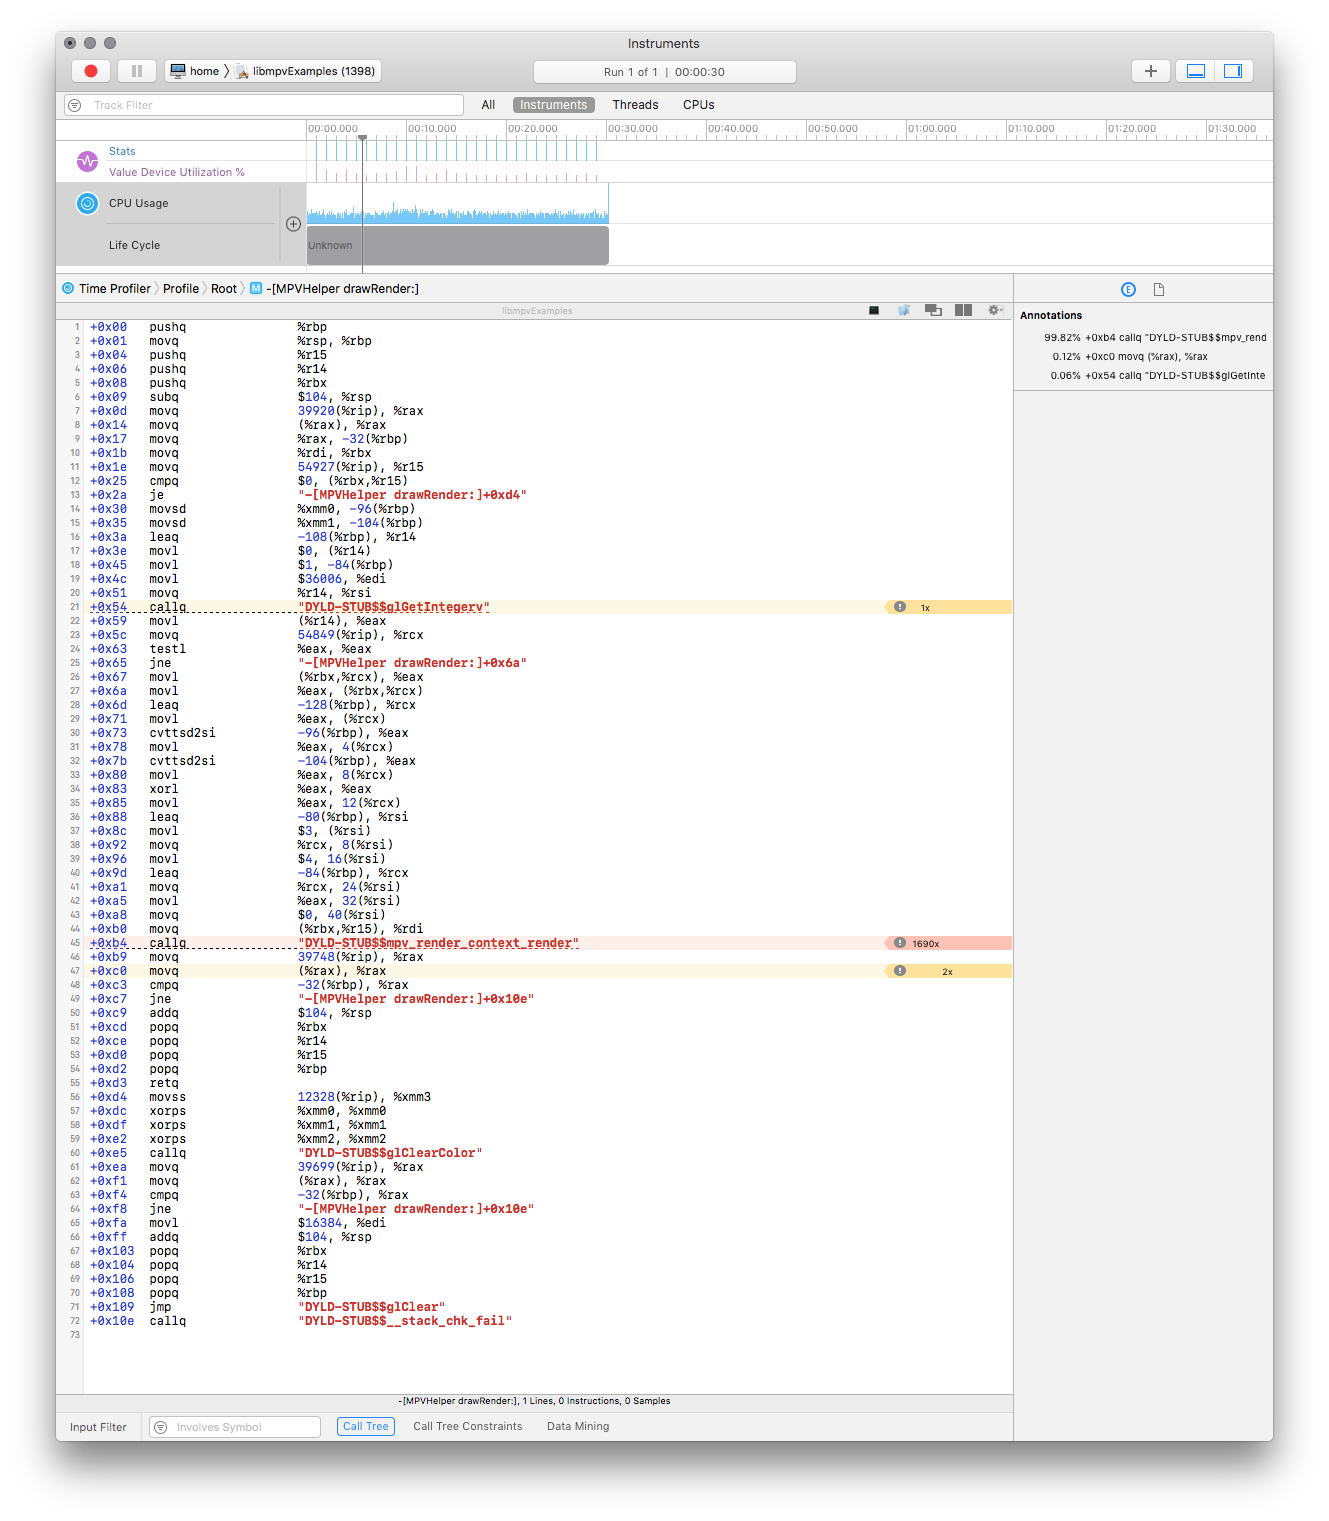This screenshot has height=1521, width=1329.
Task: Switch to the CPUs tab
Action: coord(697,104)
